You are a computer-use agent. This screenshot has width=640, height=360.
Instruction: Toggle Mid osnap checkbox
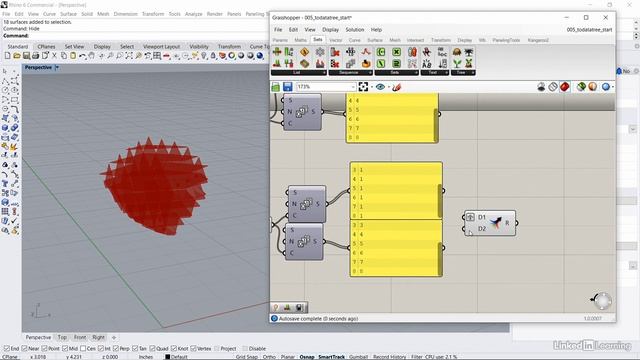65,349
